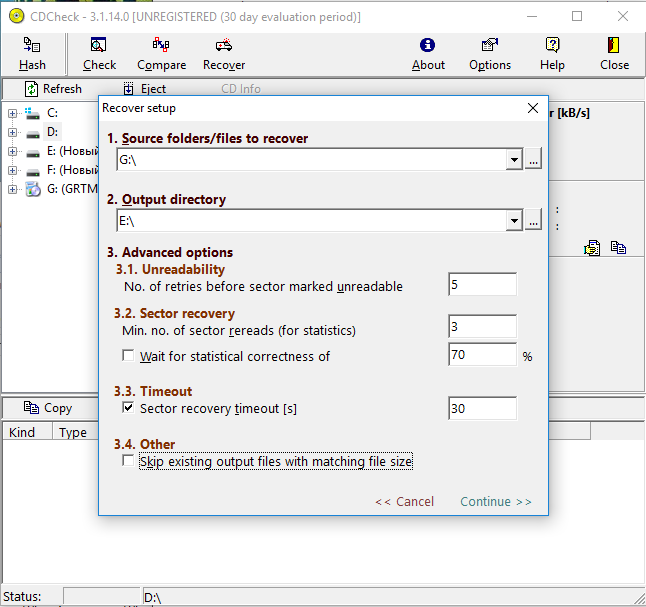Close the Recover setup dialog
646x607 pixels.
click(x=533, y=108)
